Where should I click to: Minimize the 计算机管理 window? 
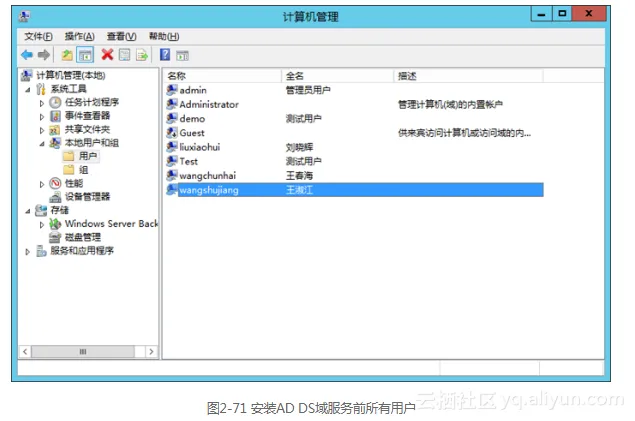click(541, 14)
